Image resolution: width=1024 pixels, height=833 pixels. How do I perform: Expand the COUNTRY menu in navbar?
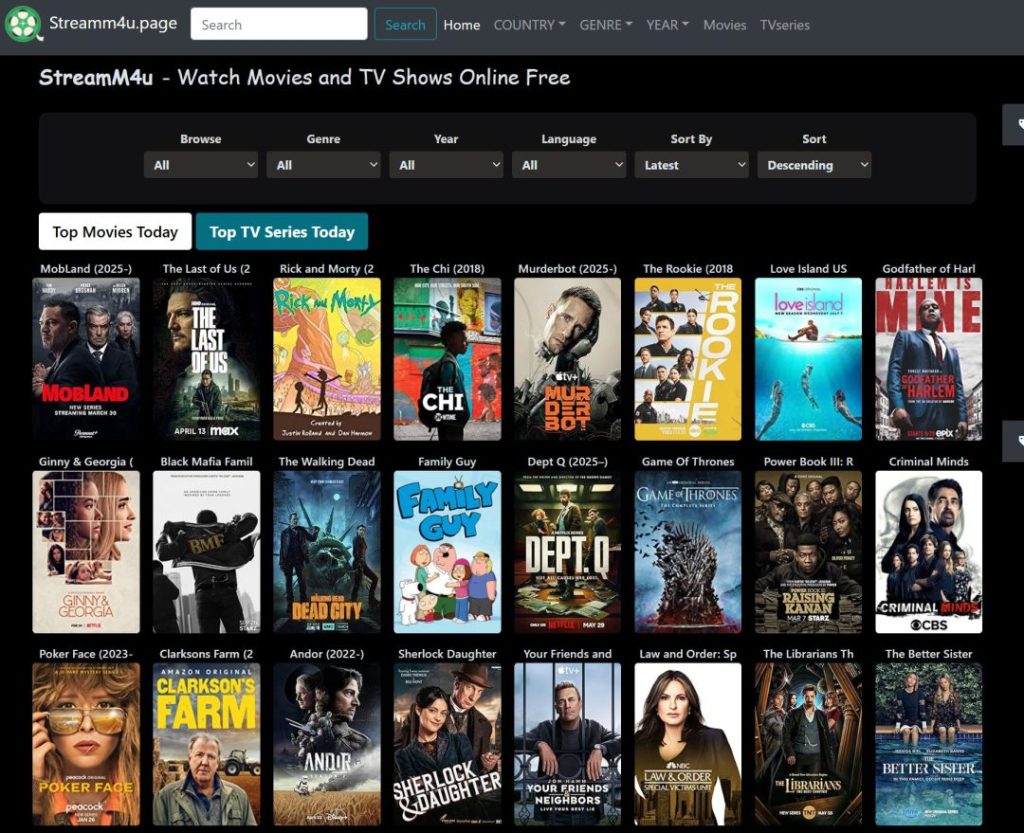point(529,25)
